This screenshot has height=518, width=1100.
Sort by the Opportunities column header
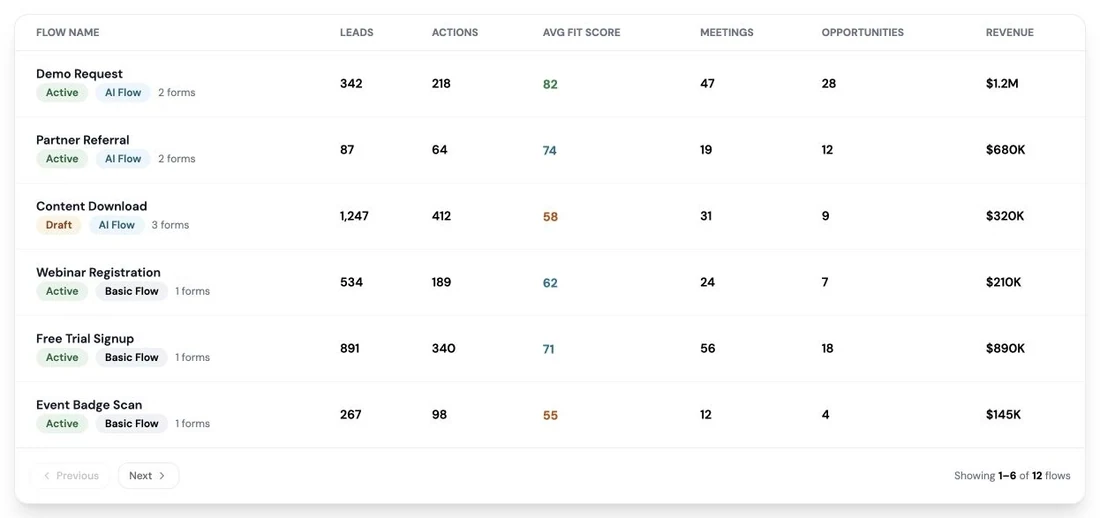[862, 32]
